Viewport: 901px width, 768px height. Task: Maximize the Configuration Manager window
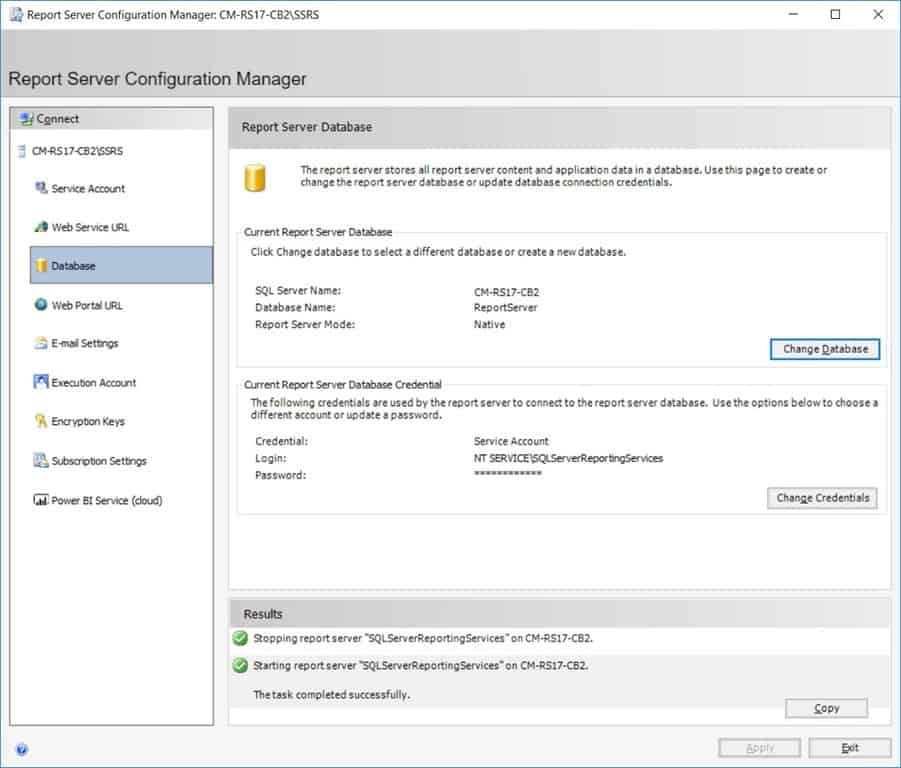[x=835, y=14]
